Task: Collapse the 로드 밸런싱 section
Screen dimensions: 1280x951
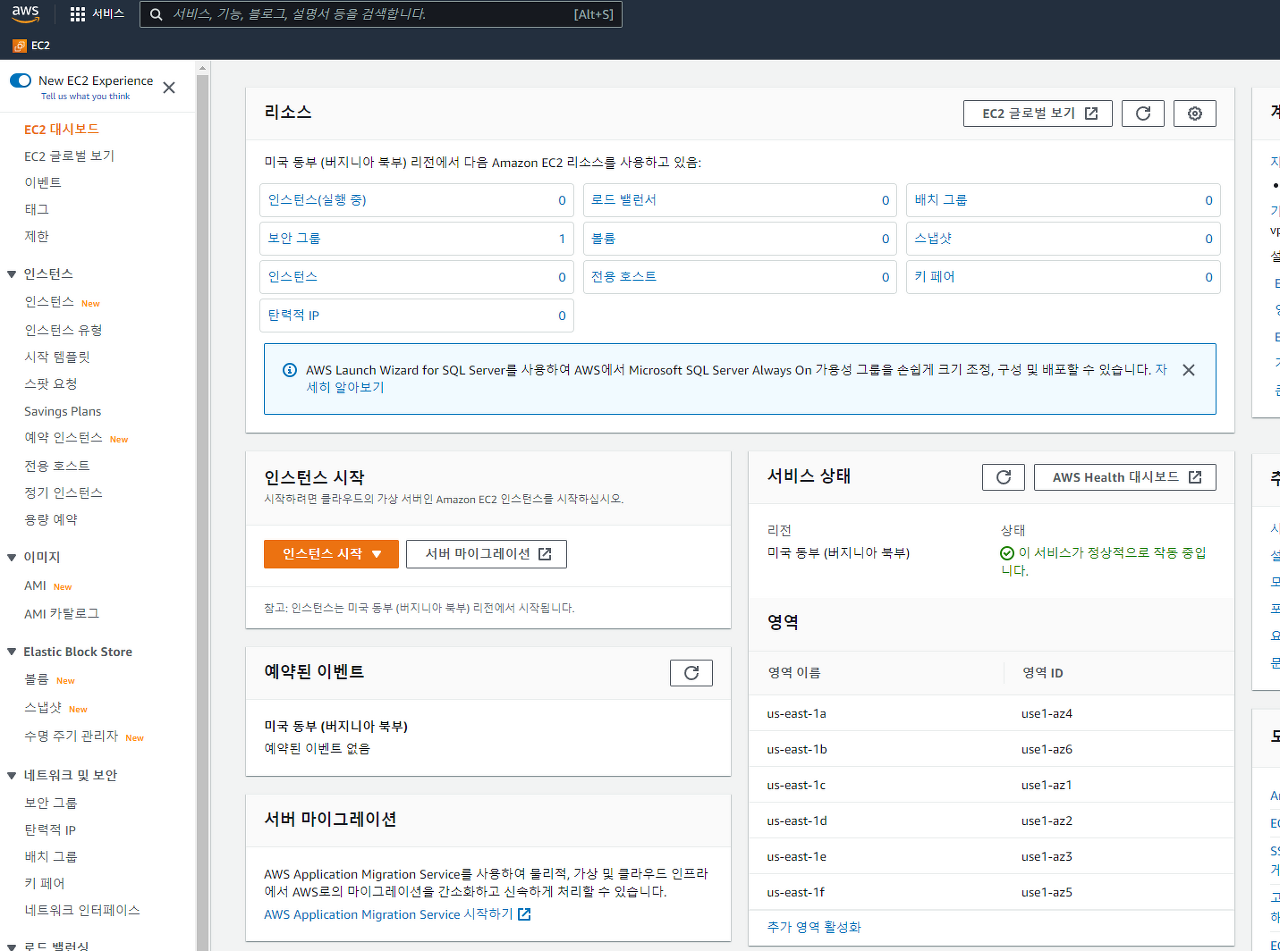Action: (x=12, y=946)
